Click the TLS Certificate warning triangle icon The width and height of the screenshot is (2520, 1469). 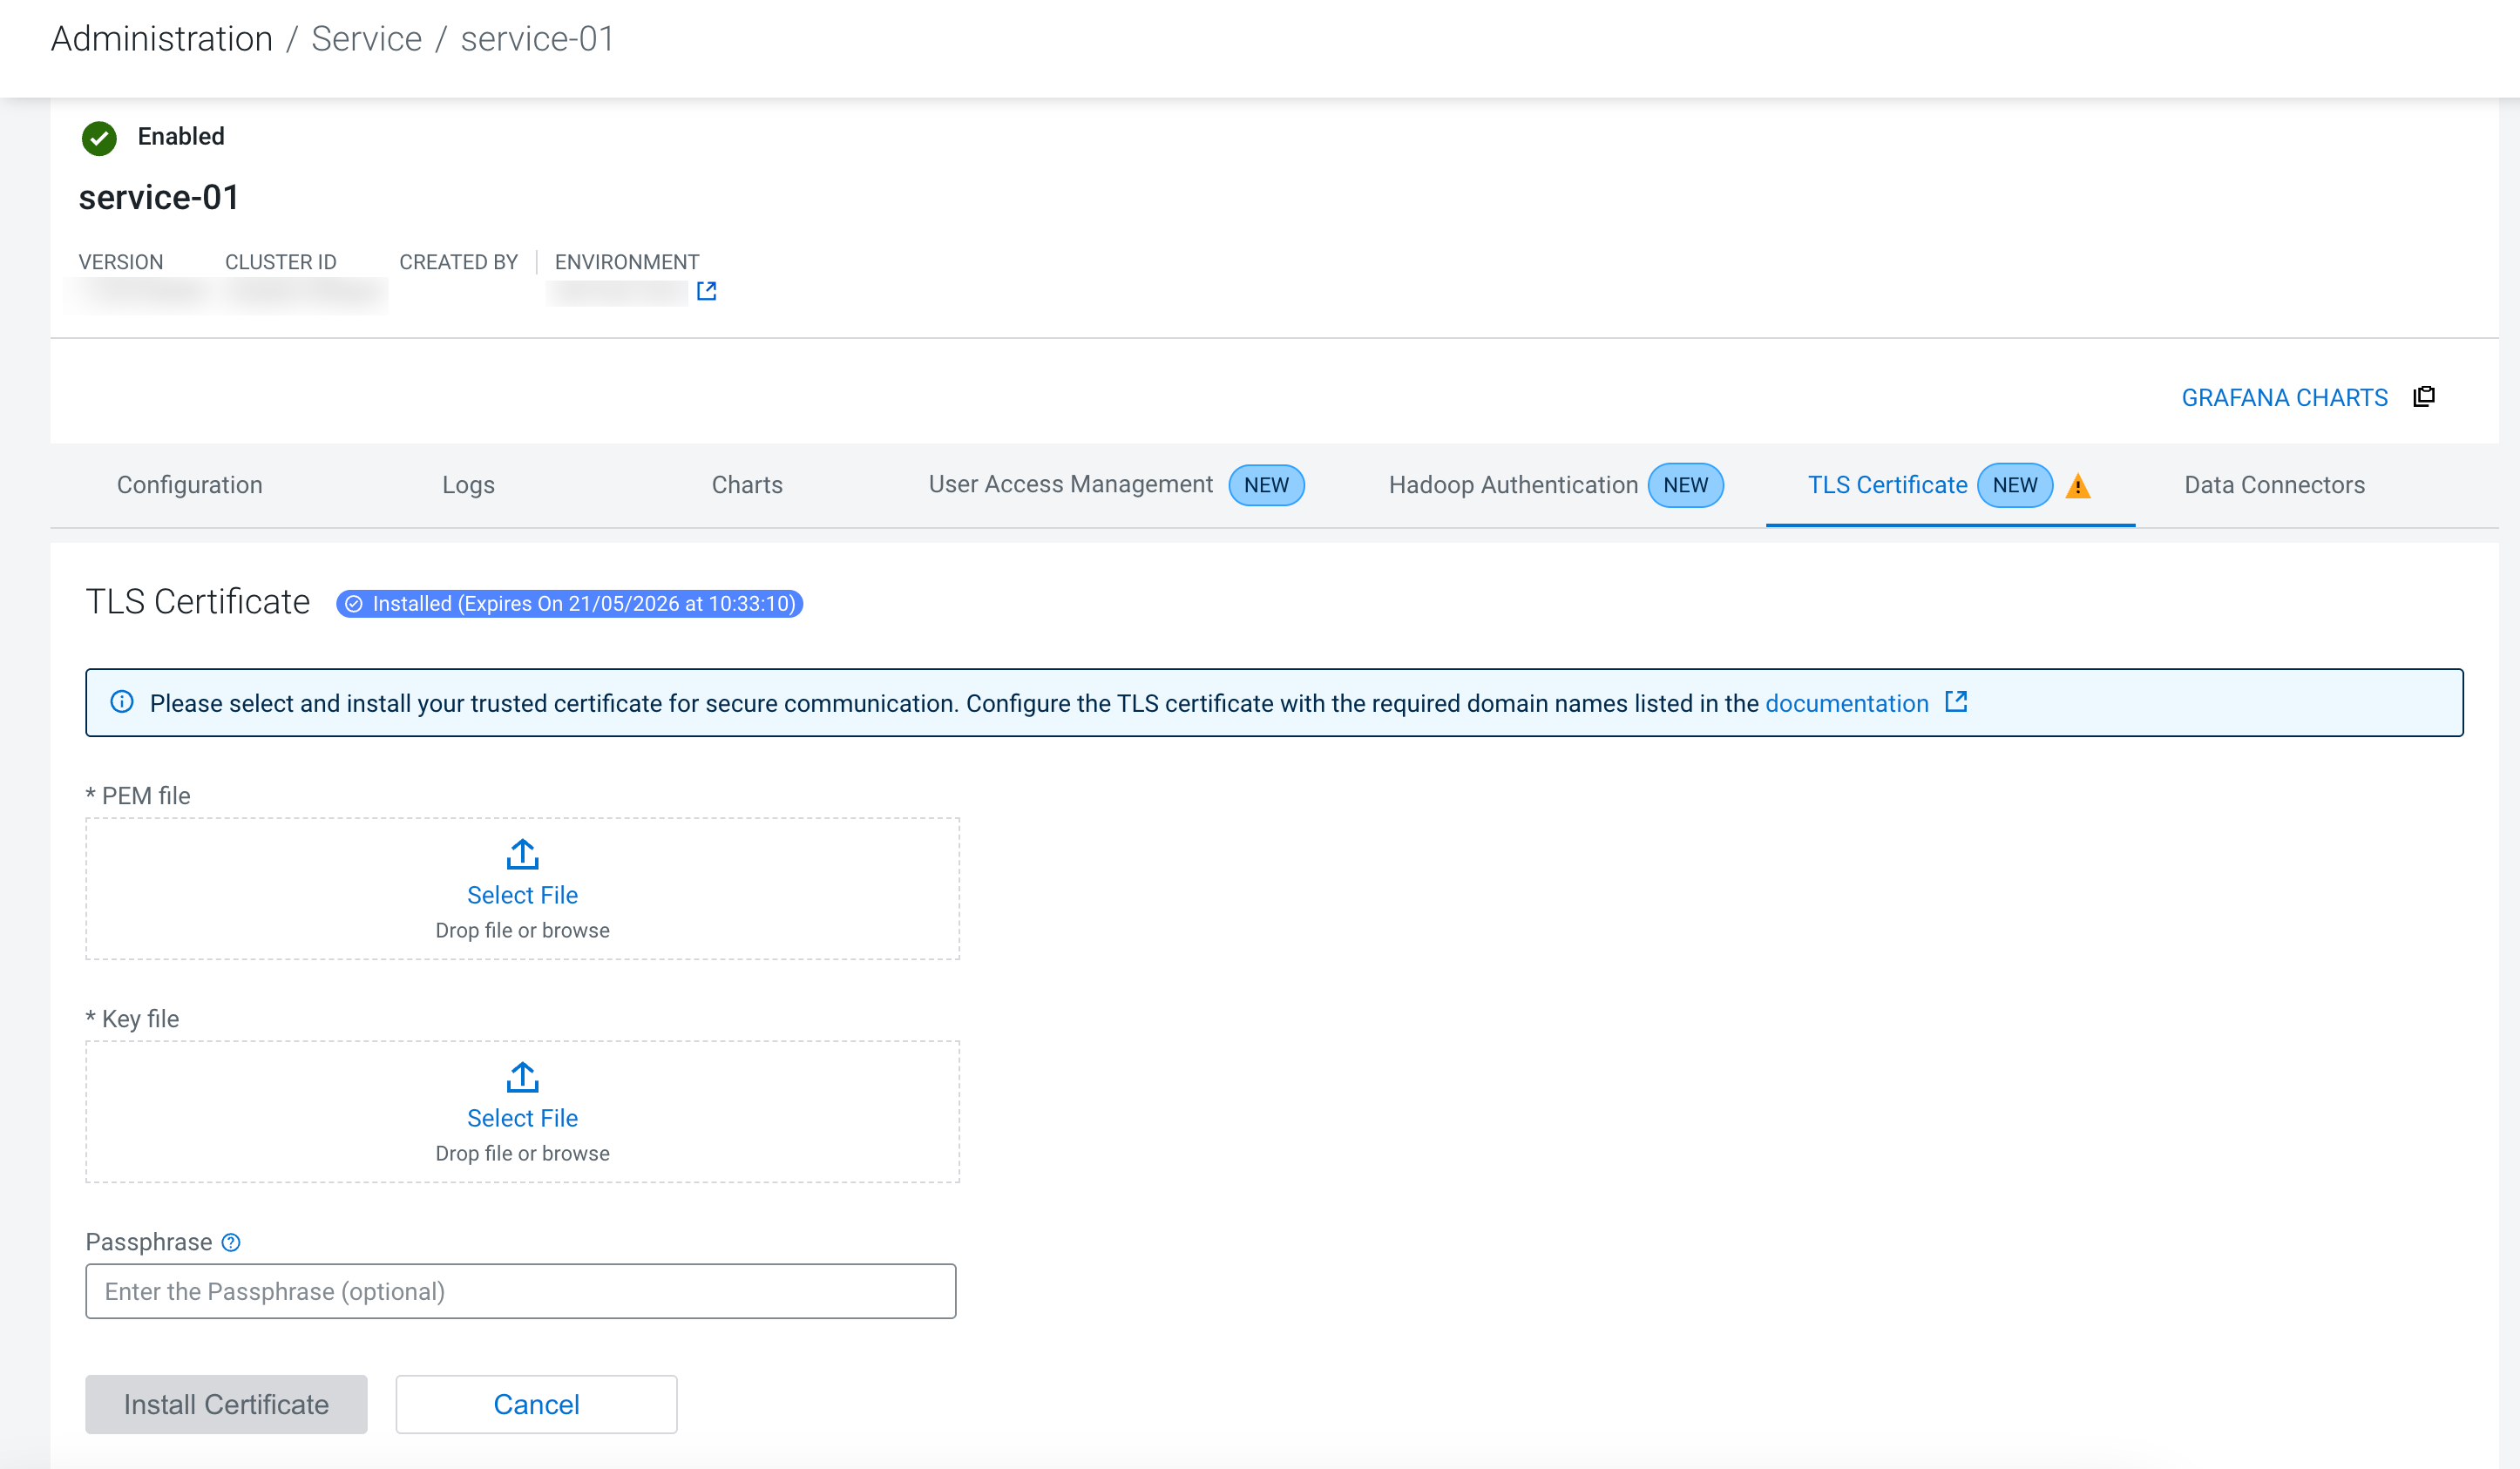point(2077,486)
